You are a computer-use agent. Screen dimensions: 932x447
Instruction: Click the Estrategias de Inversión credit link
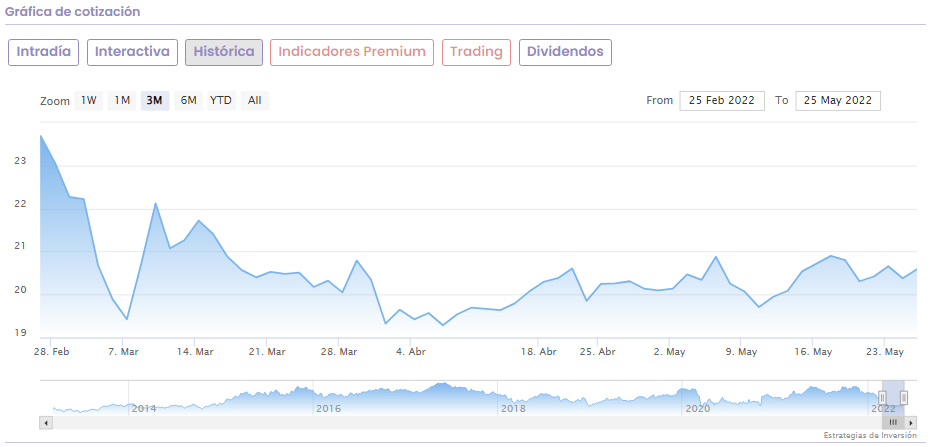pos(870,436)
